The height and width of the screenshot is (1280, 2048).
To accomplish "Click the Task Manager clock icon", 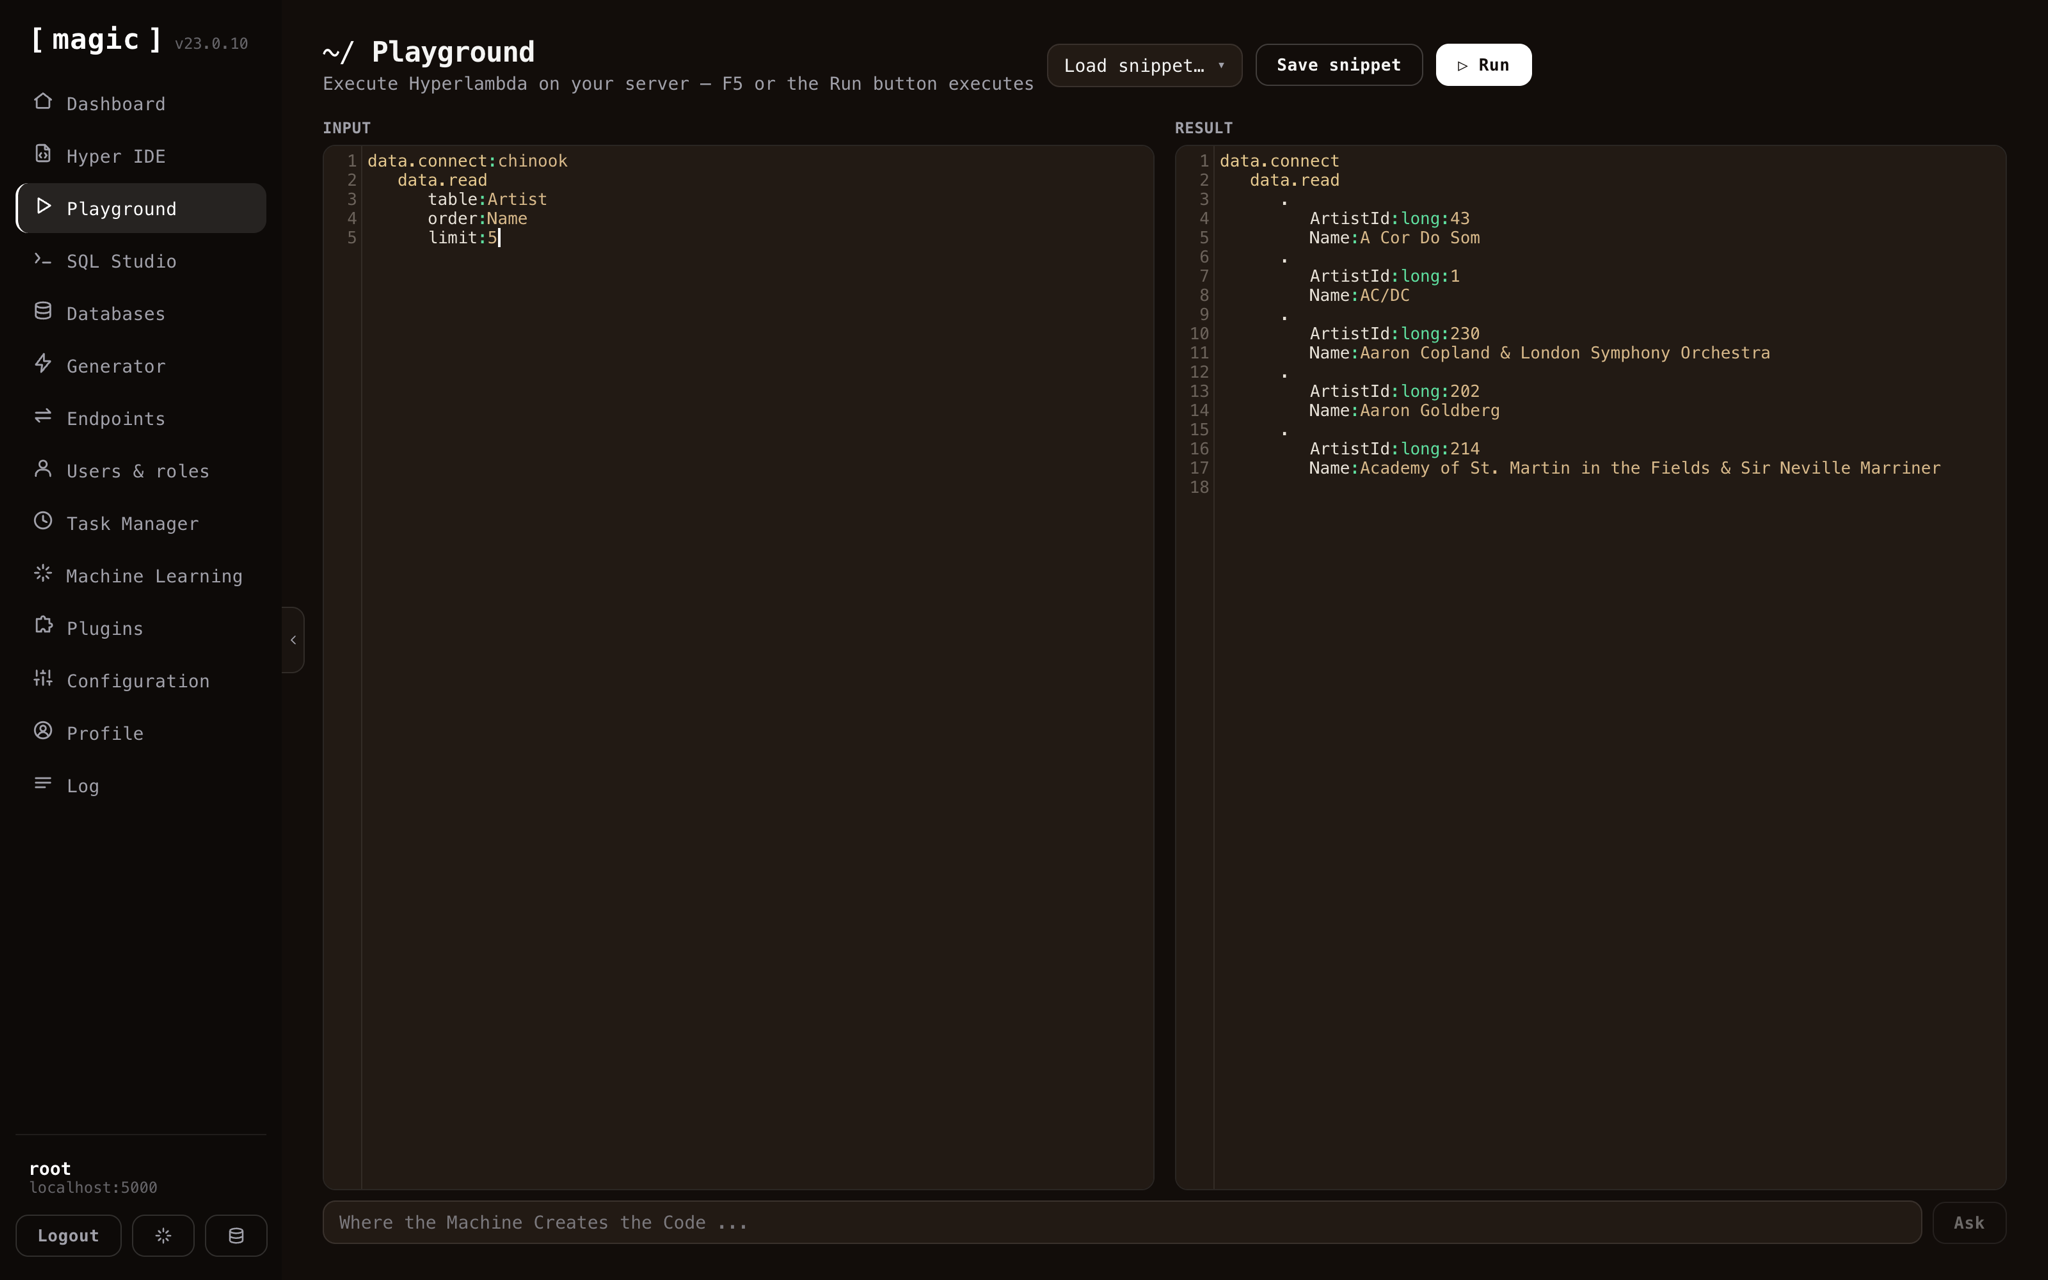I will tap(43, 521).
